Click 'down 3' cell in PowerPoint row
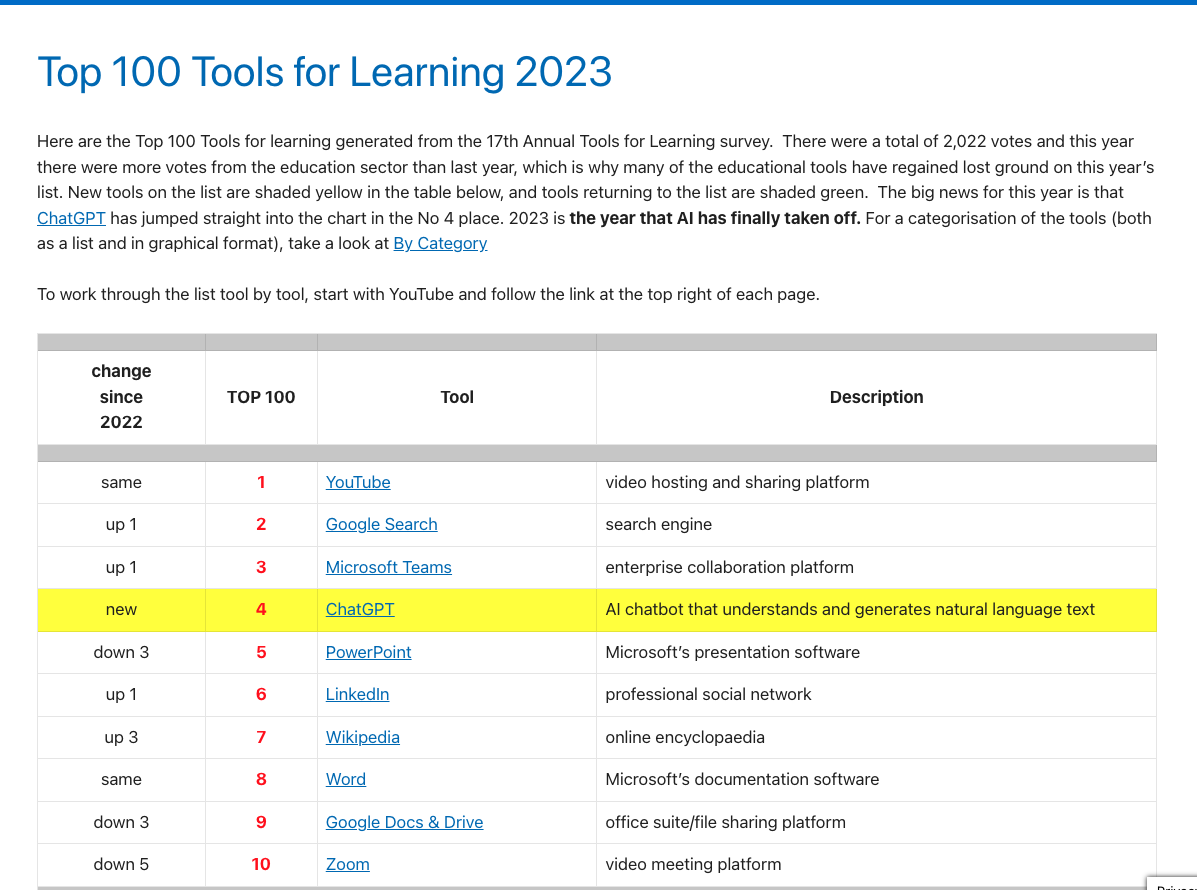 [121, 652]
